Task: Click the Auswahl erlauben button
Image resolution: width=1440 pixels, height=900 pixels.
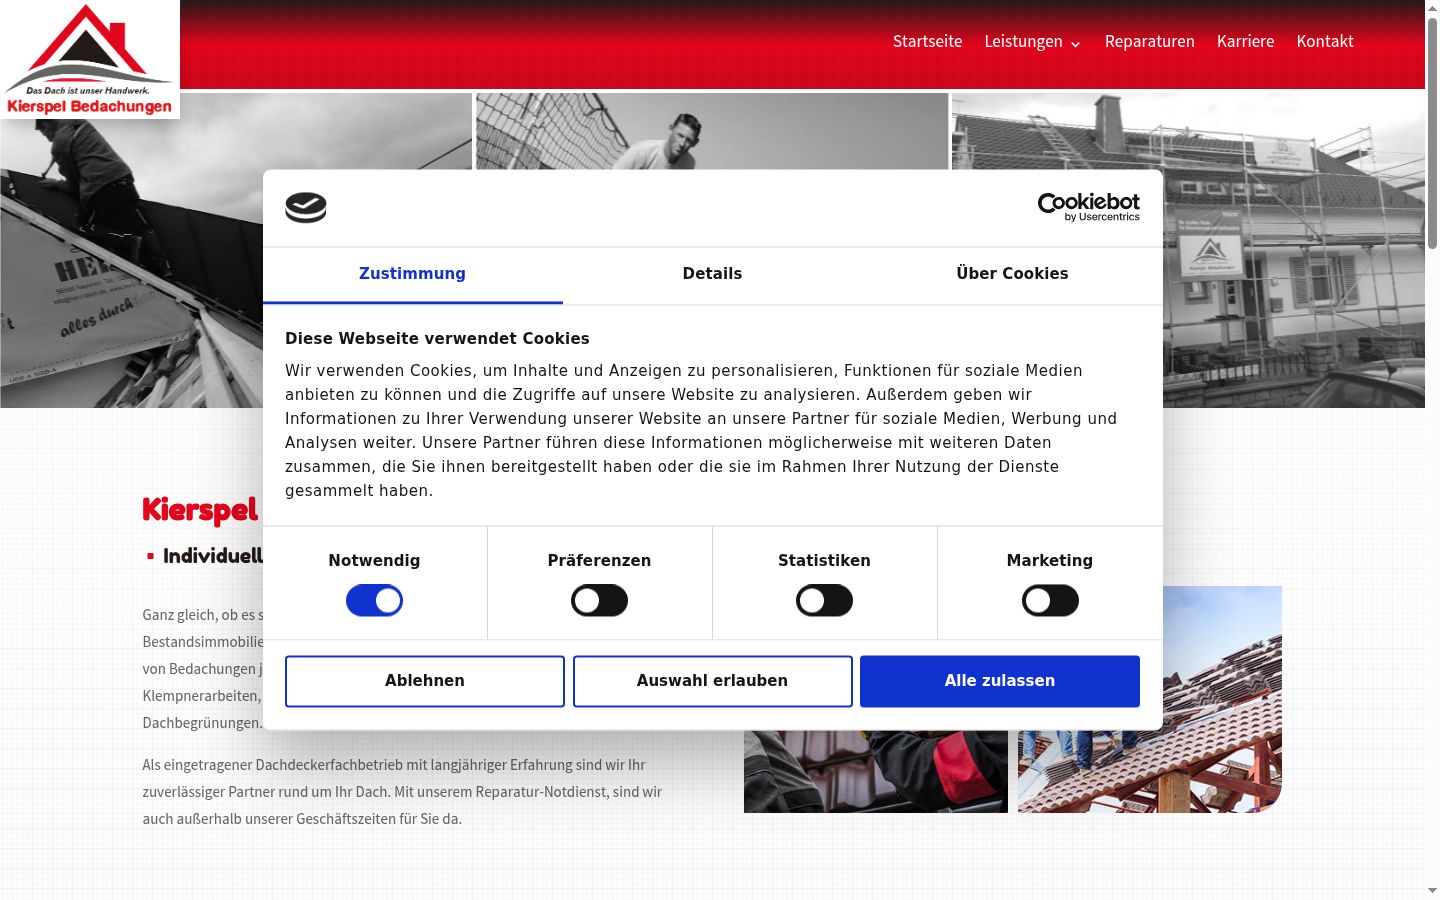Action: 712,681
